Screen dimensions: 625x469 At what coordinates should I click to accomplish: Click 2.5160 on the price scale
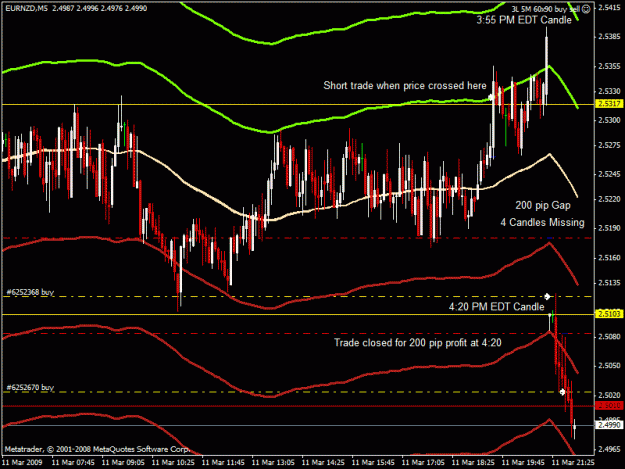[609, 258]
